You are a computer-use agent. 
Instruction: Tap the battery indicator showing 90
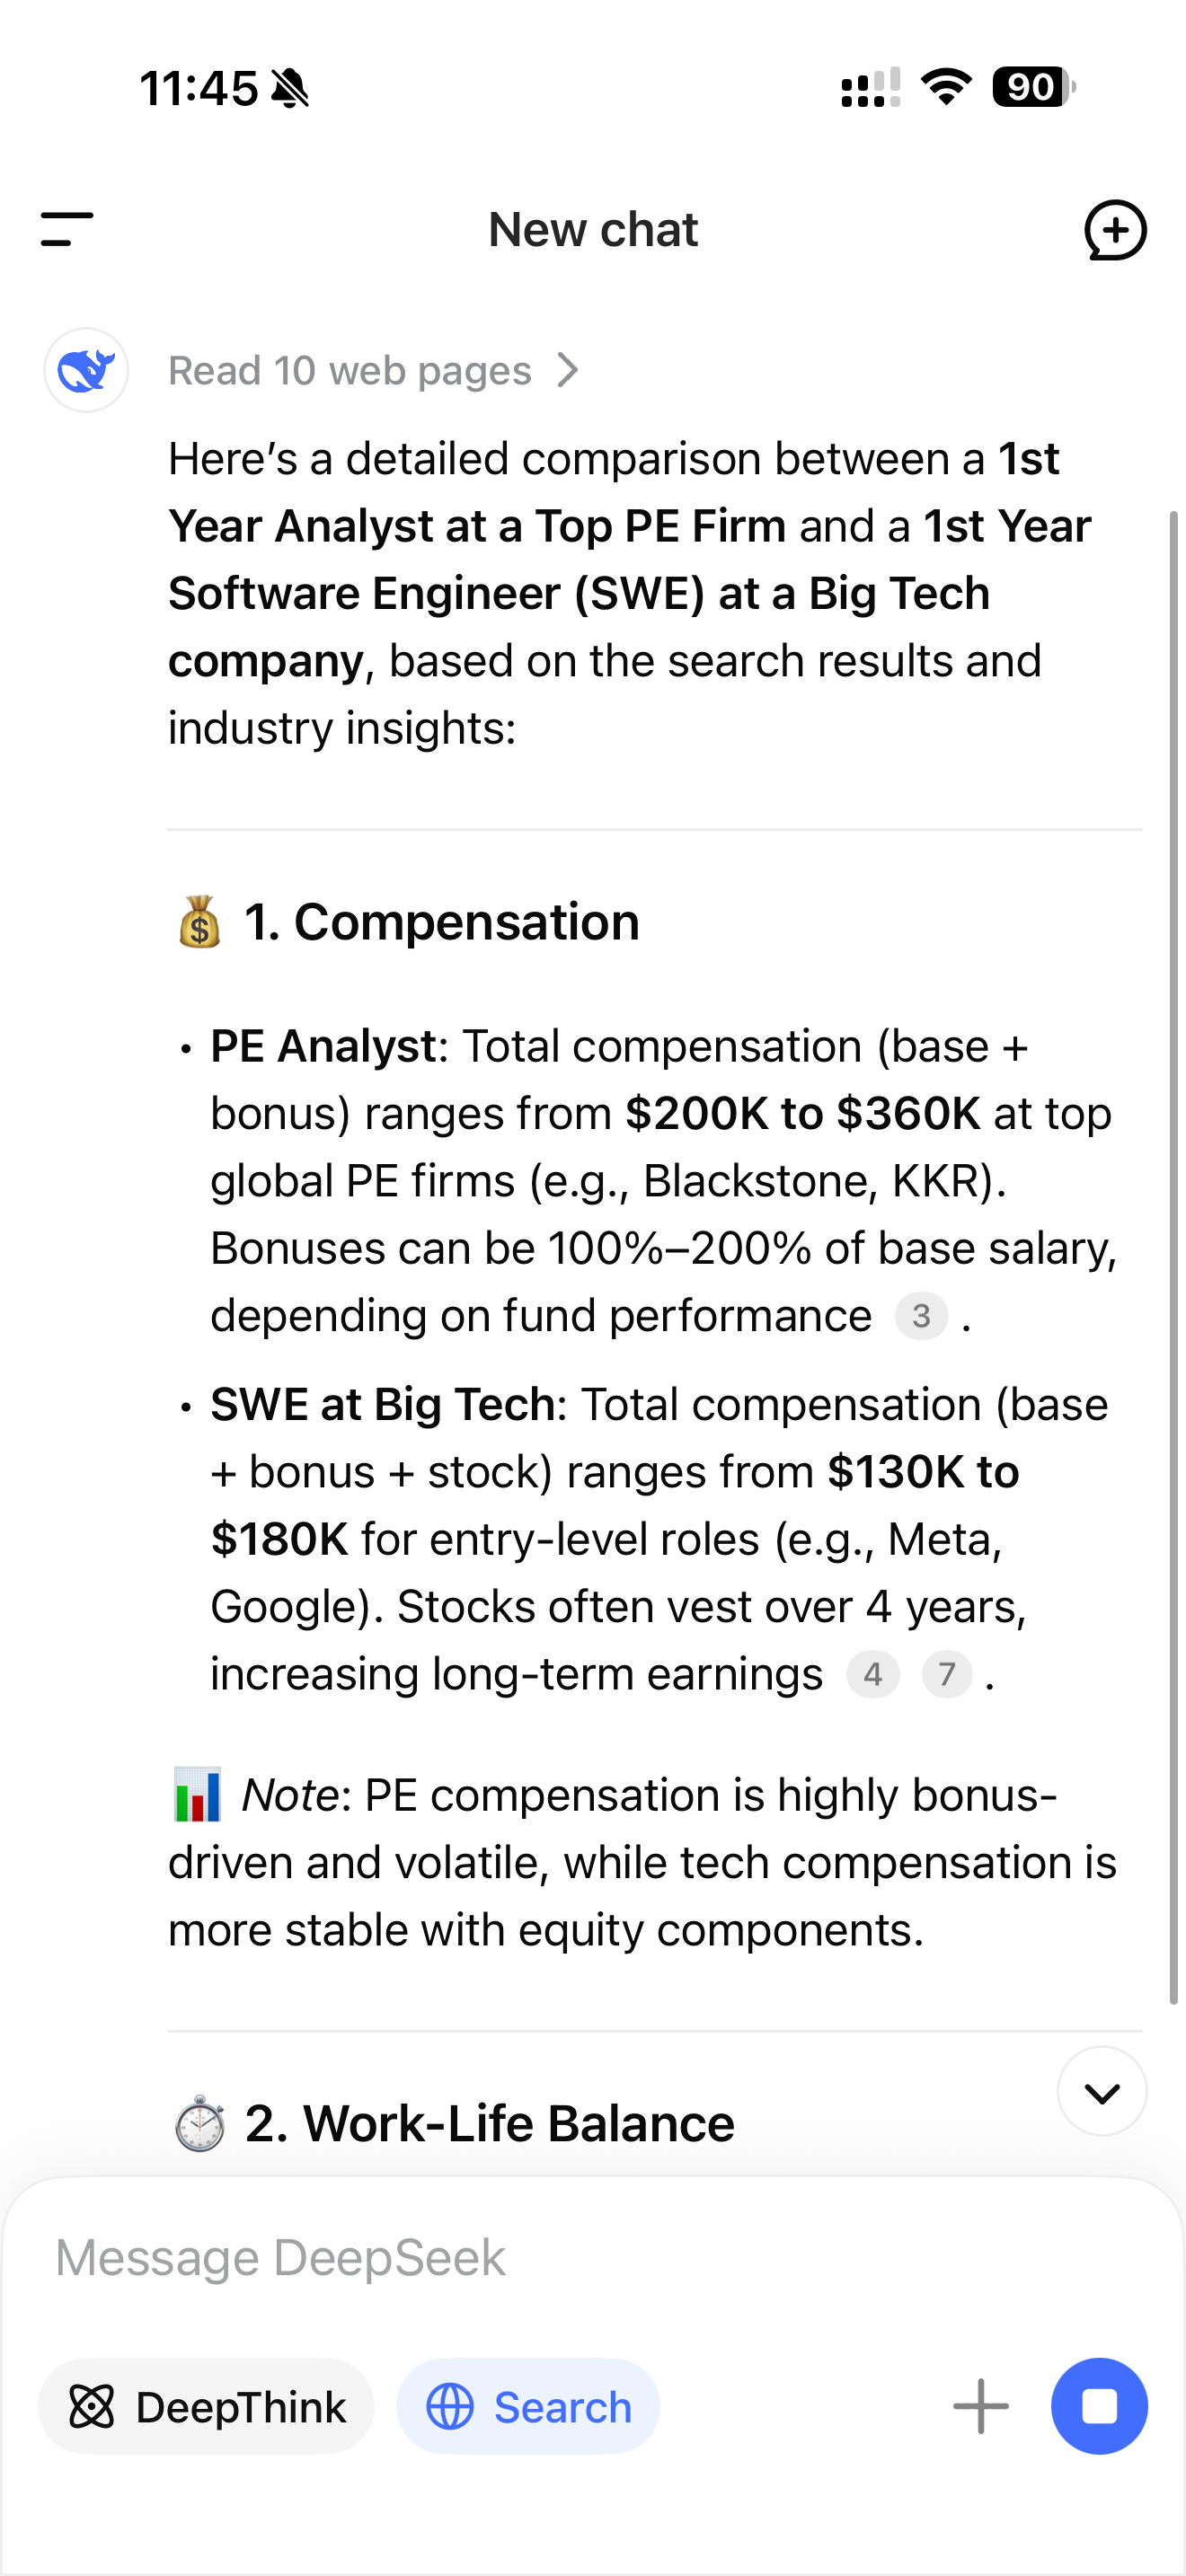(1033, 87)
